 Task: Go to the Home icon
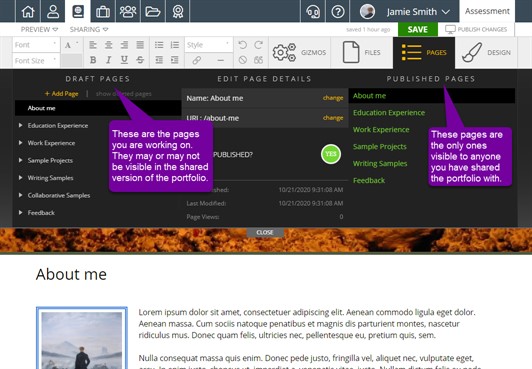tap(28, 11)
